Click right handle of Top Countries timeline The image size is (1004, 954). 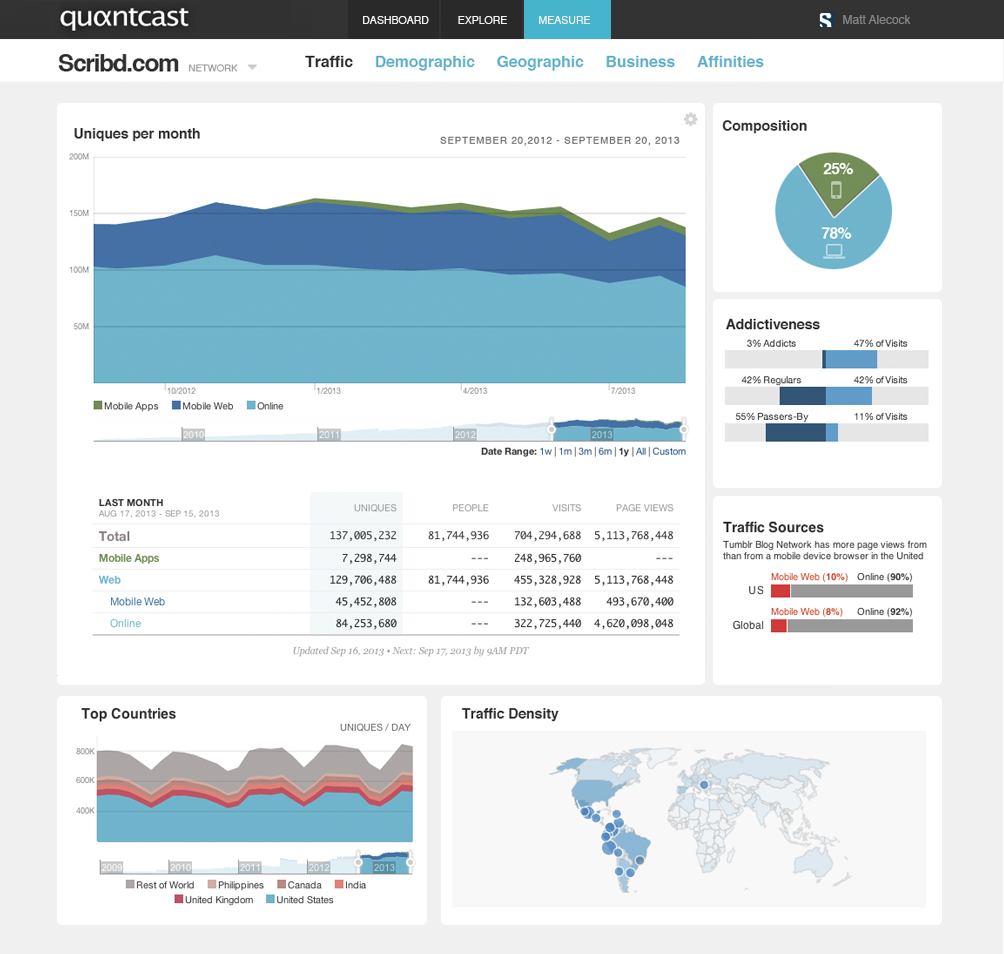[410, 862]
